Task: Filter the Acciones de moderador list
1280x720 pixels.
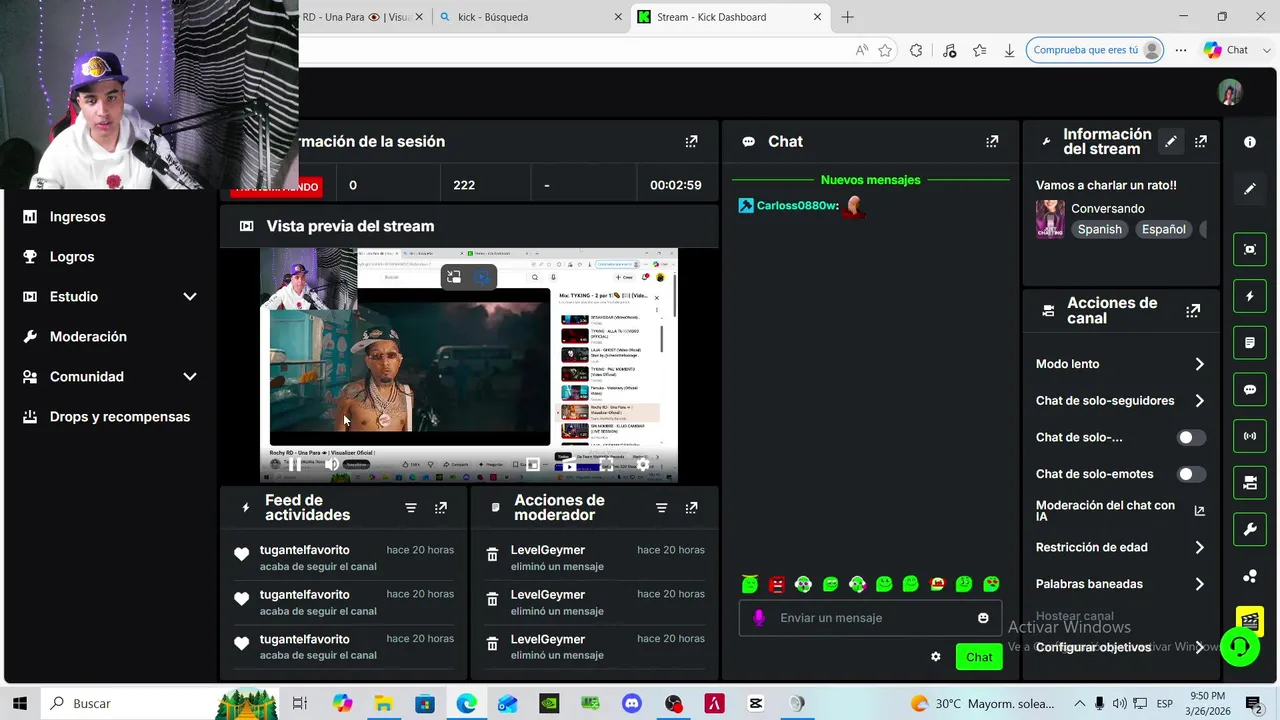Action: (x=661, y=508)
